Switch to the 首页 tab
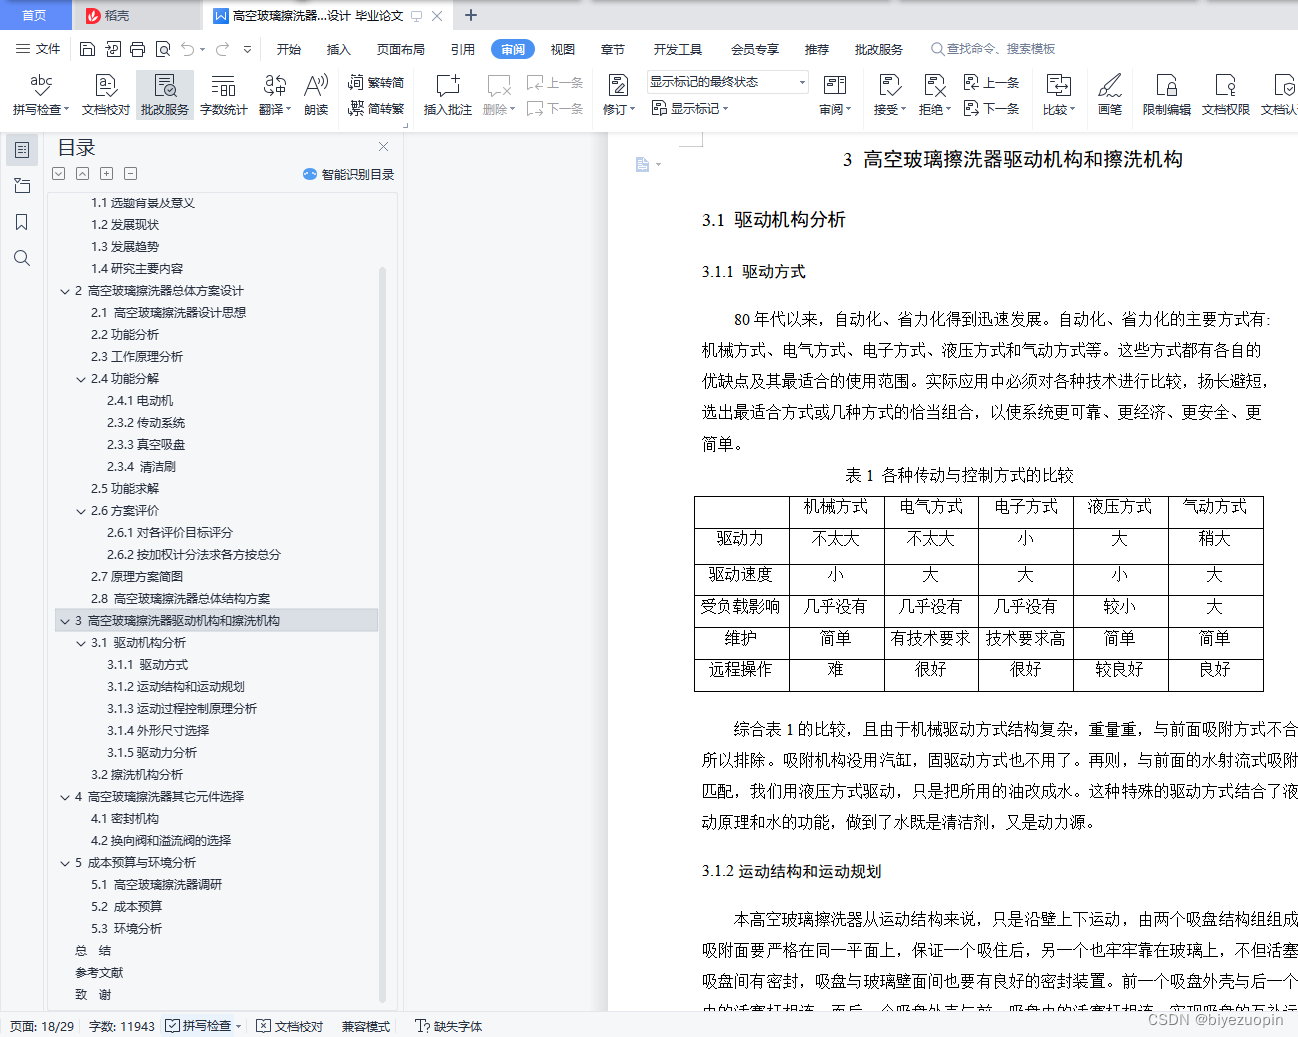This screenshot has height=1037, width=1298. (x=34, y=15)
